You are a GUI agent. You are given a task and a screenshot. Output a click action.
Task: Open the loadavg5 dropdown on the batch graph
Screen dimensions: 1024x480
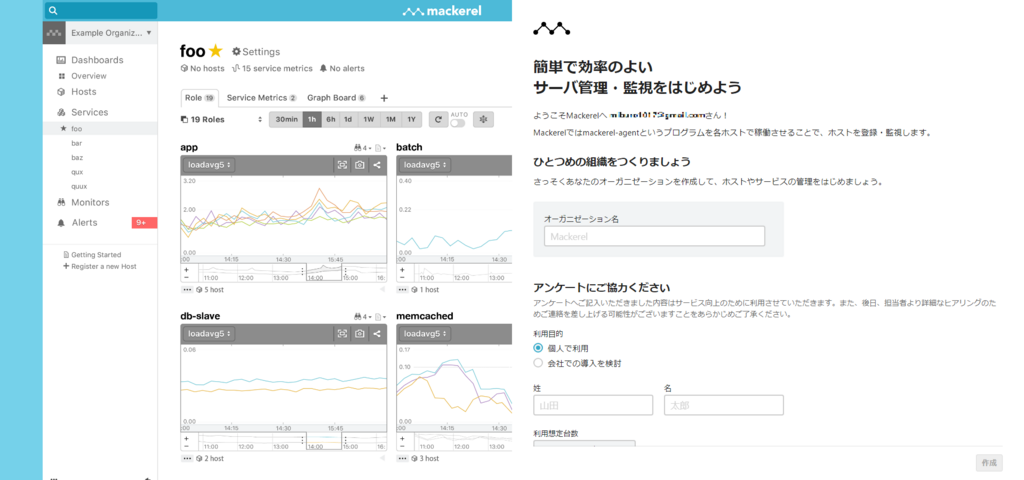pyautogui.click(x=425, y=165)
